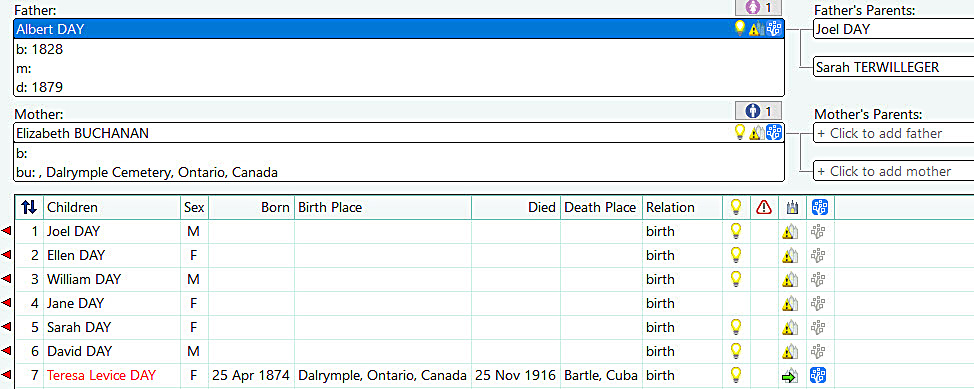
Task: Click the father's spouses count button
Action: tap(758, 7)
